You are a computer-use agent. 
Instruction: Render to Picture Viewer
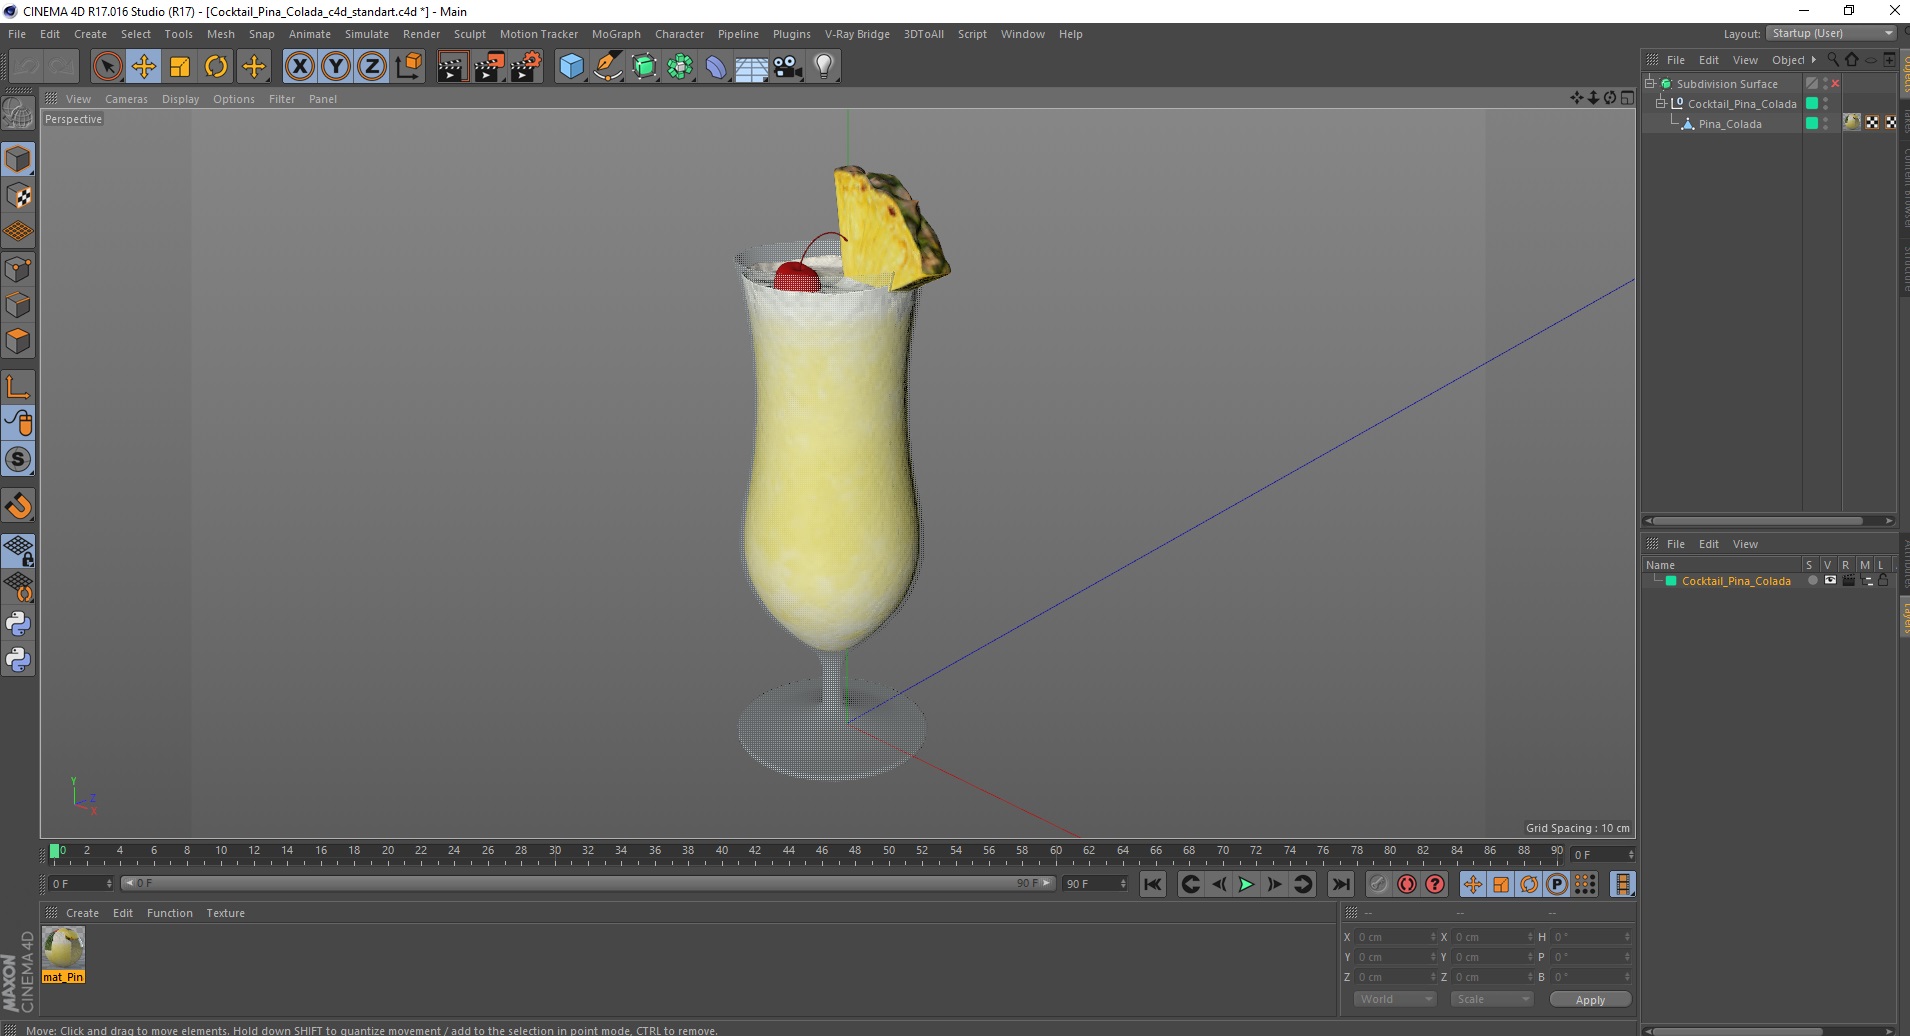pyautogui.click(x=489, y=67)
